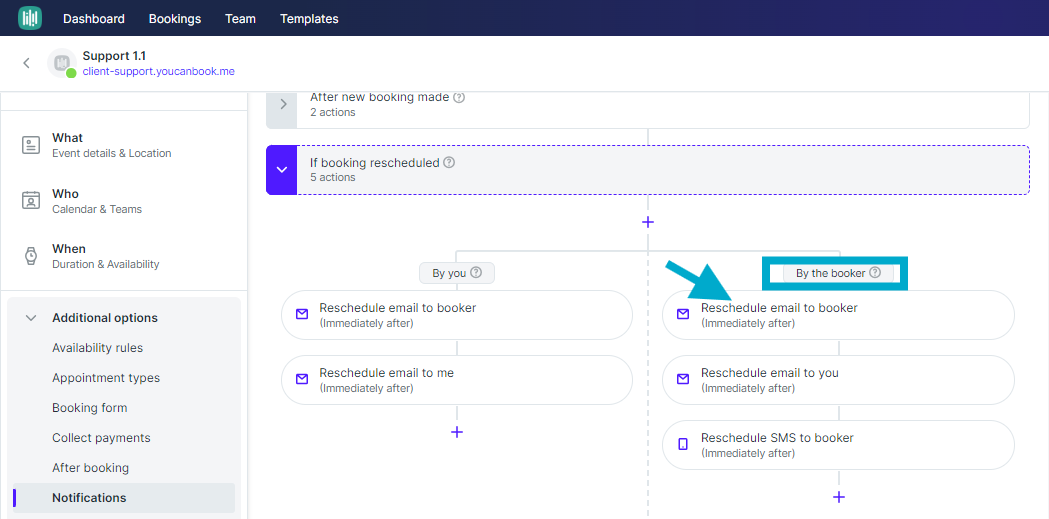Click phone icon of Reschedule SMS to booker
The image size is (1049, 519).
[x=683, y=444]
